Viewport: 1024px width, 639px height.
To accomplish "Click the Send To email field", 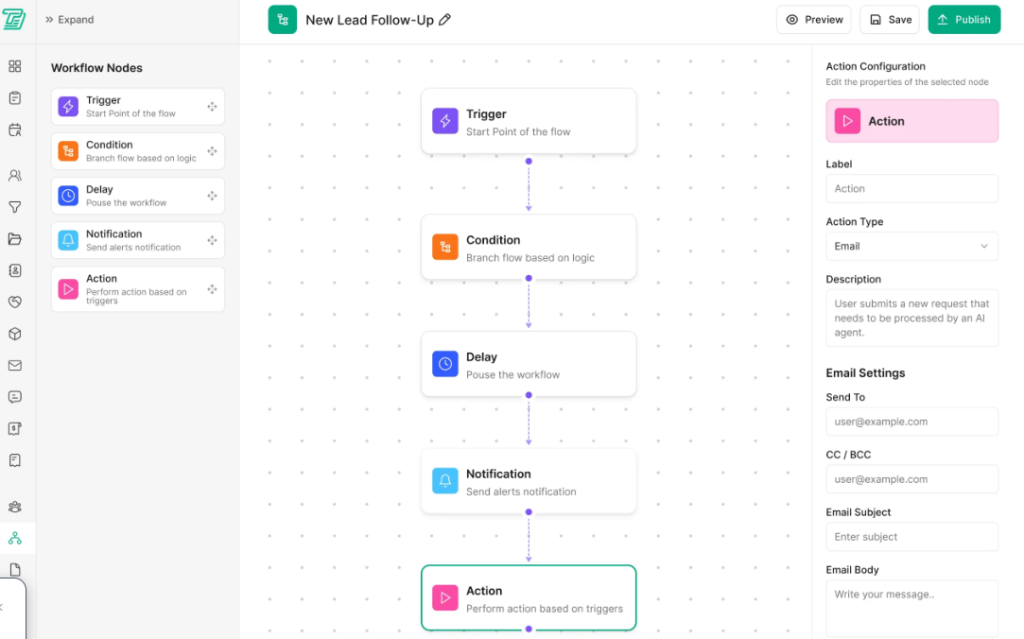I will (911, 422).
